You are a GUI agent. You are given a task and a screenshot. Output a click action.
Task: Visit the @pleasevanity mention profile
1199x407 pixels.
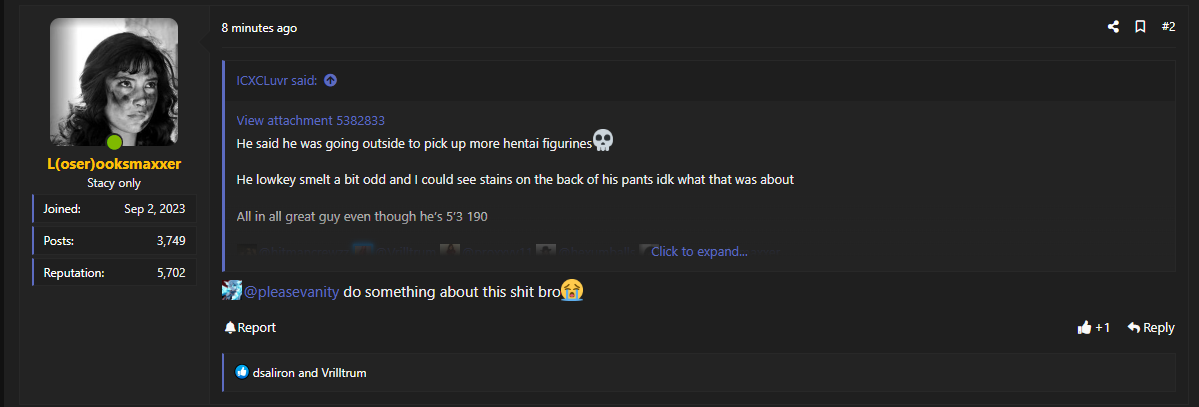click(x=291, y=291)
